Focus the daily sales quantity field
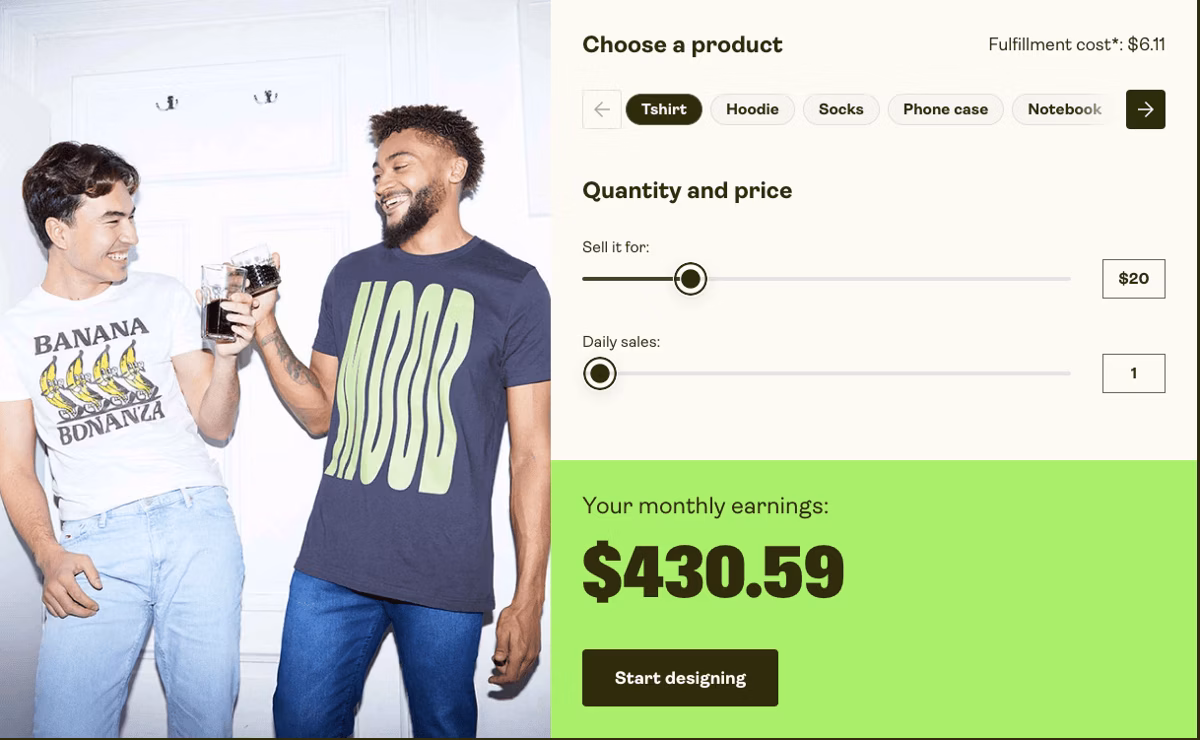Screen dimensions: 1200x740 pyautogui.click(x=1133, y=373)
